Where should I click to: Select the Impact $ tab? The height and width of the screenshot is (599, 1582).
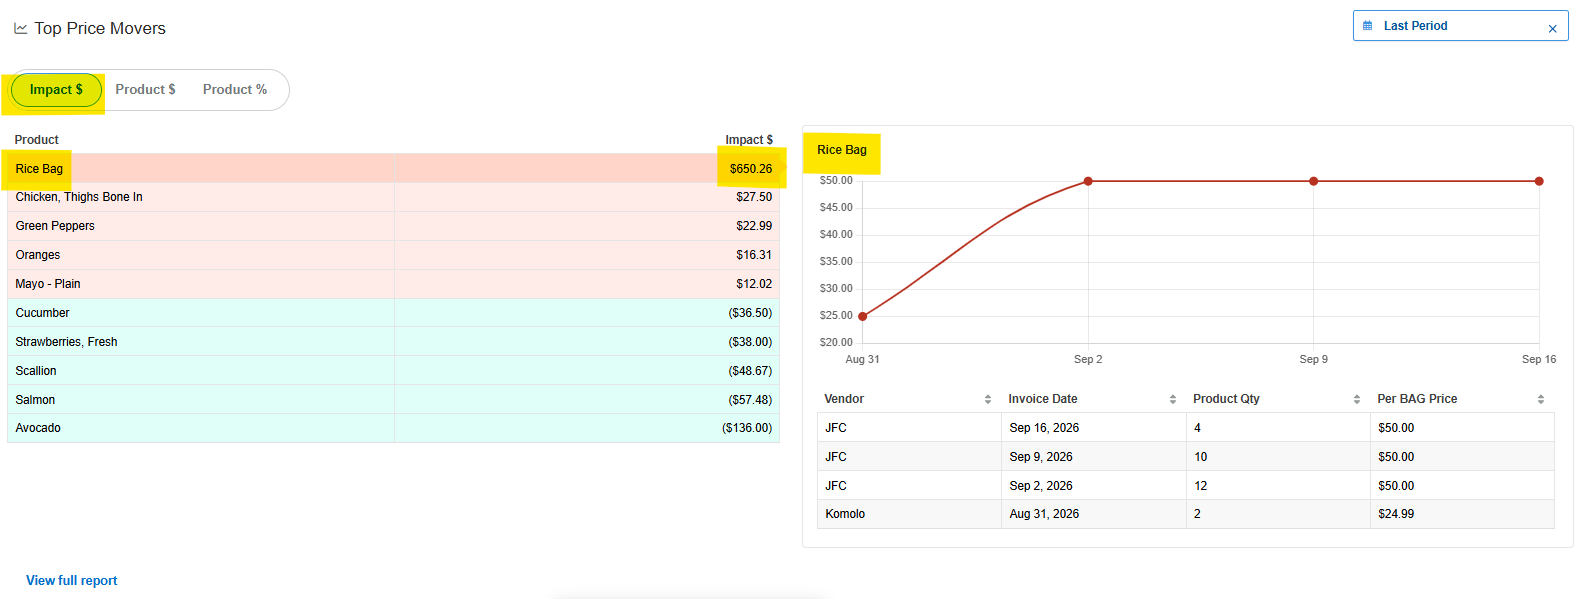click(56, 90)
